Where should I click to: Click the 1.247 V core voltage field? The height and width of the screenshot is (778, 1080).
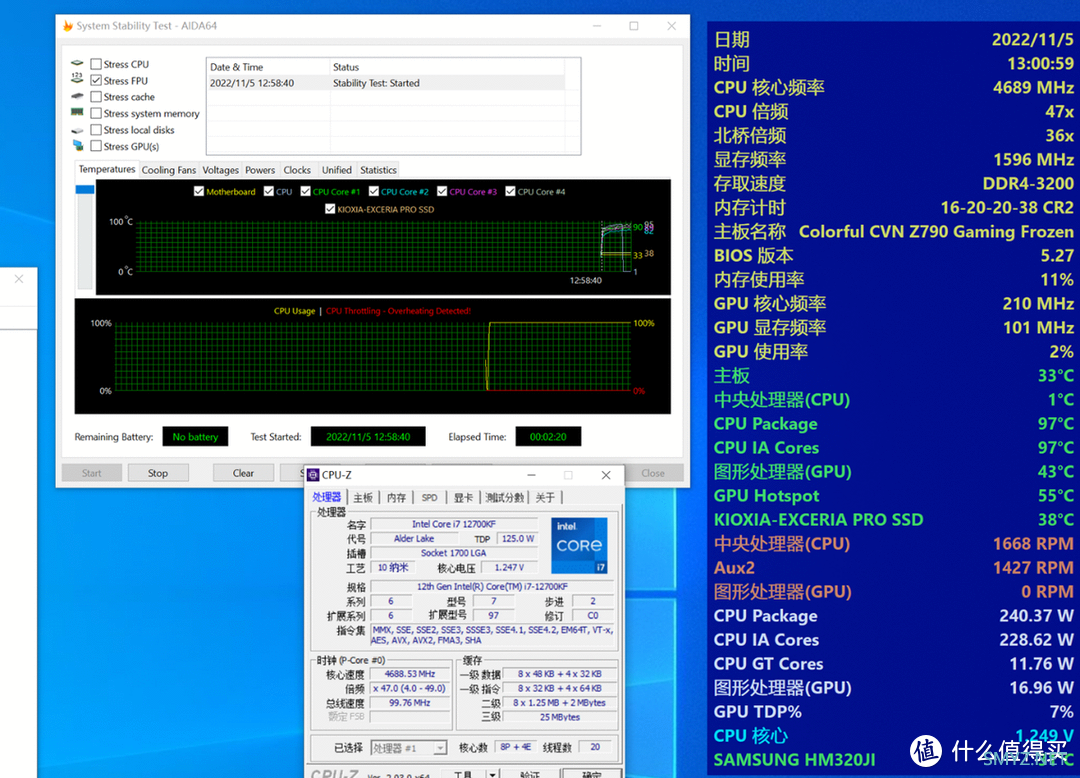pyautogui.click(x=510, y=567)
